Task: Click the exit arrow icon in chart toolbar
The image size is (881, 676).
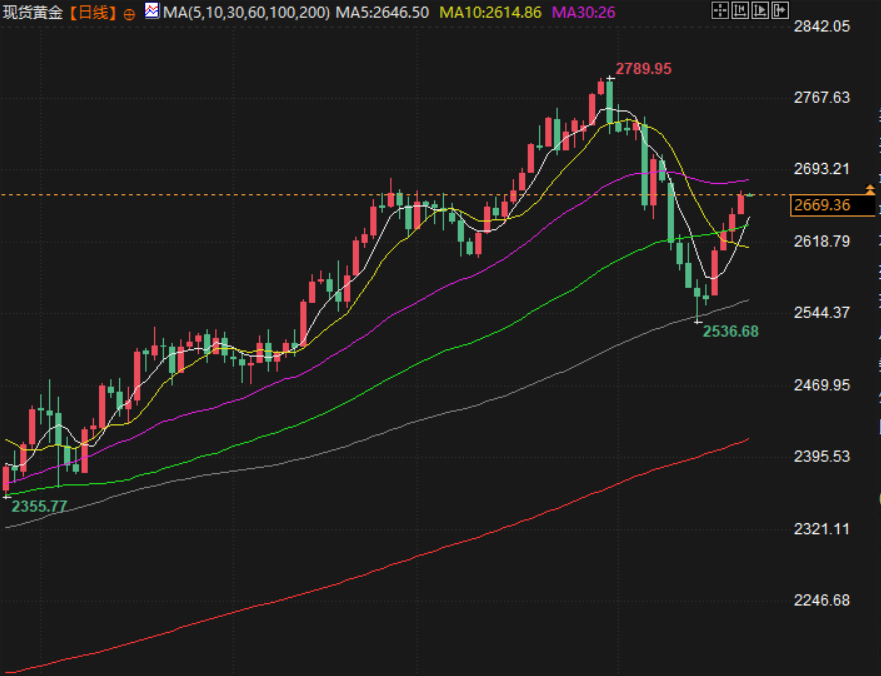Action: pos(779,12)
